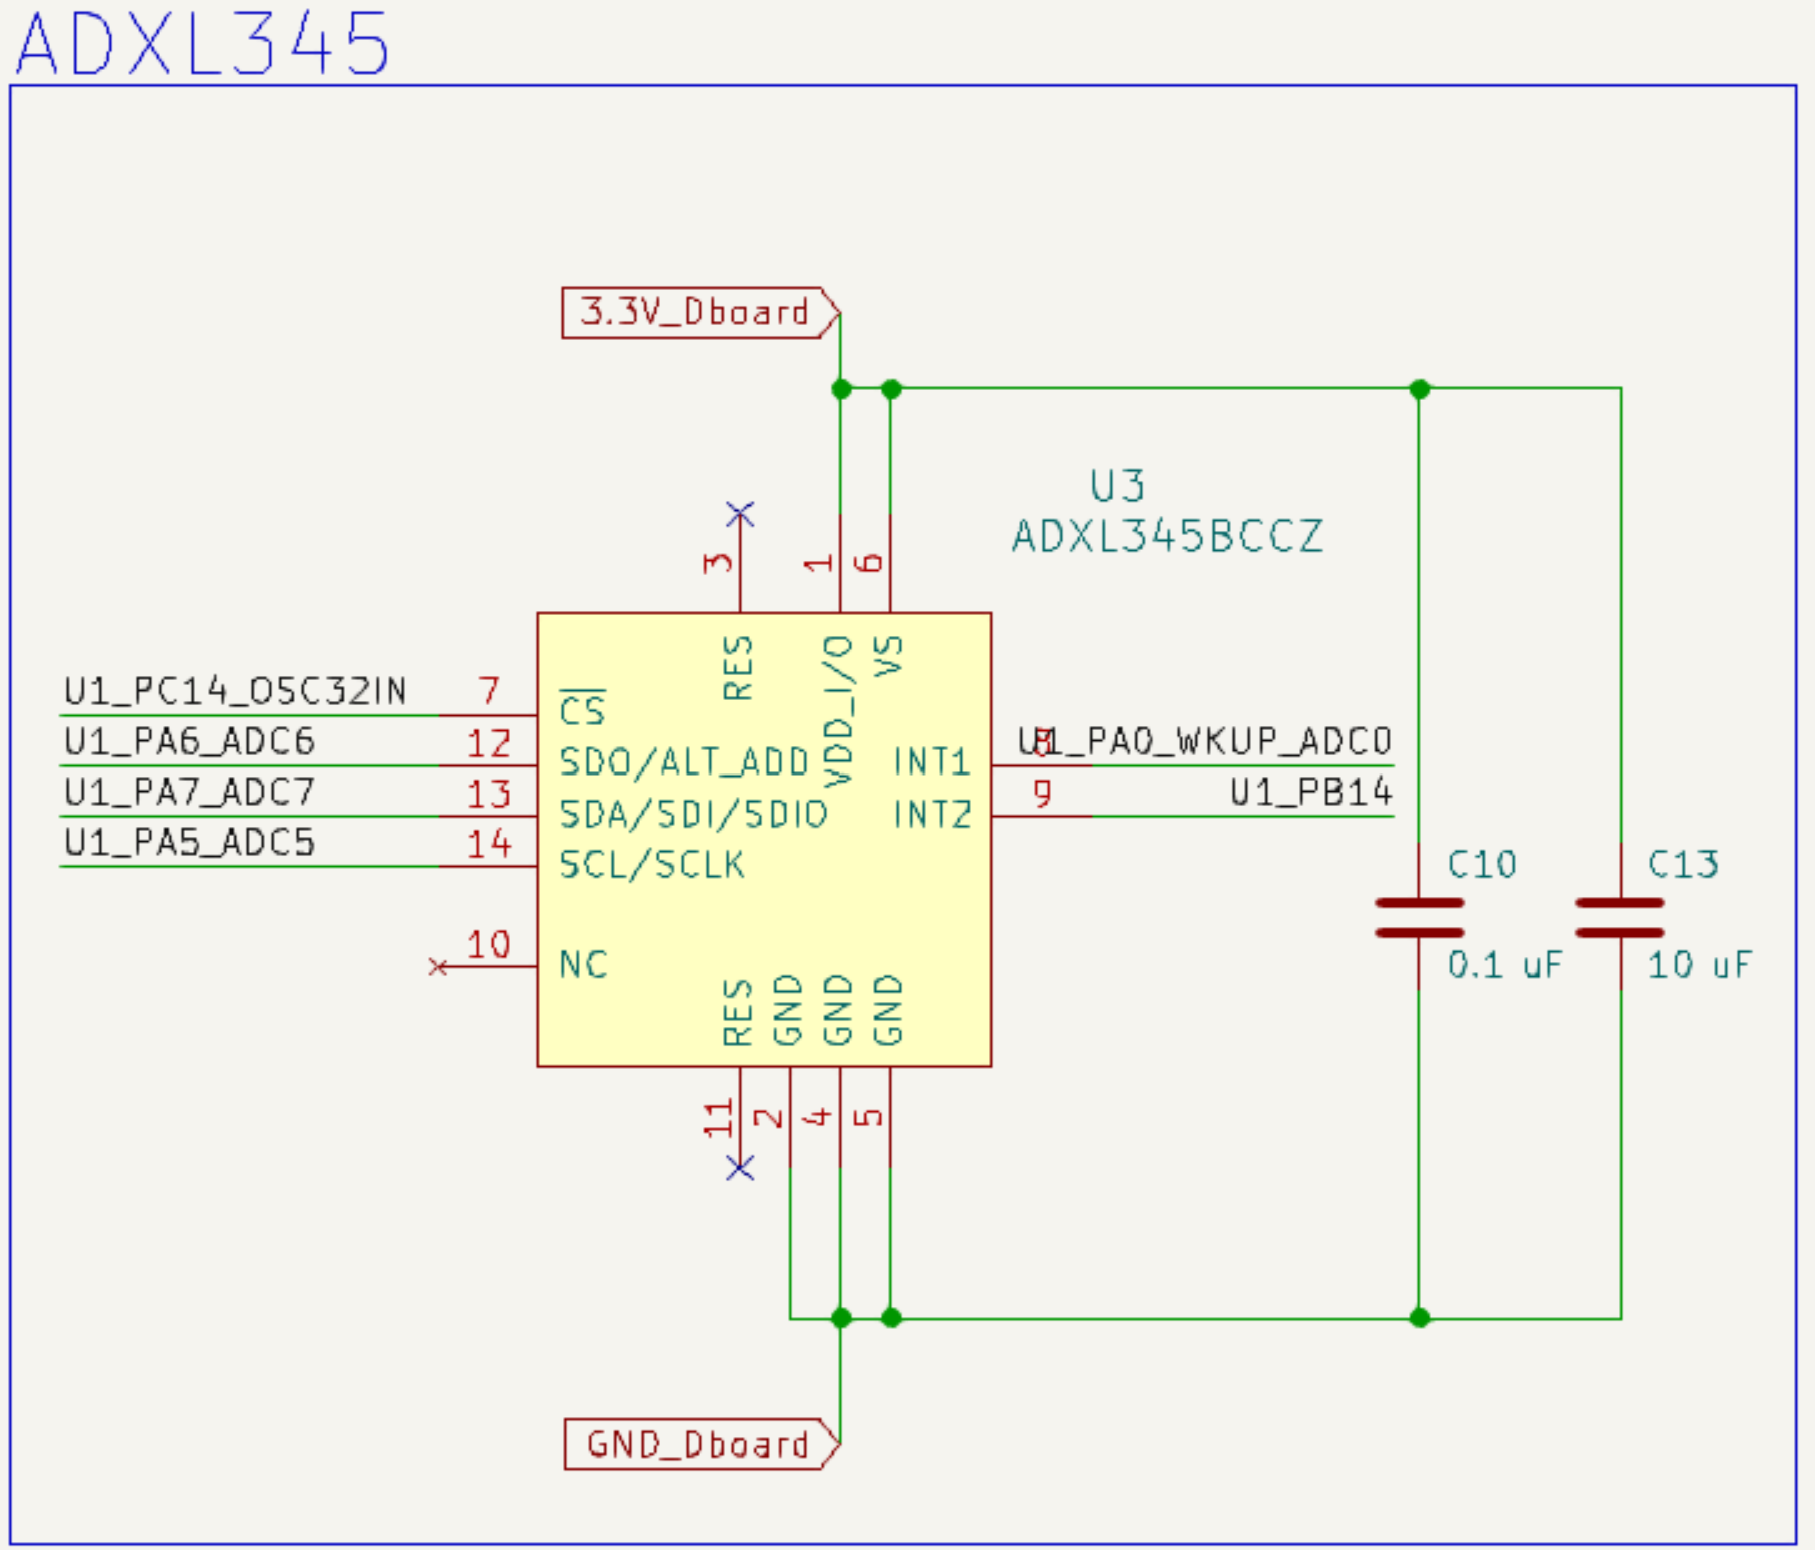The image size is (1815, 1550).
Task: Click the SCL/SCLK pin name
Action: 652,864
